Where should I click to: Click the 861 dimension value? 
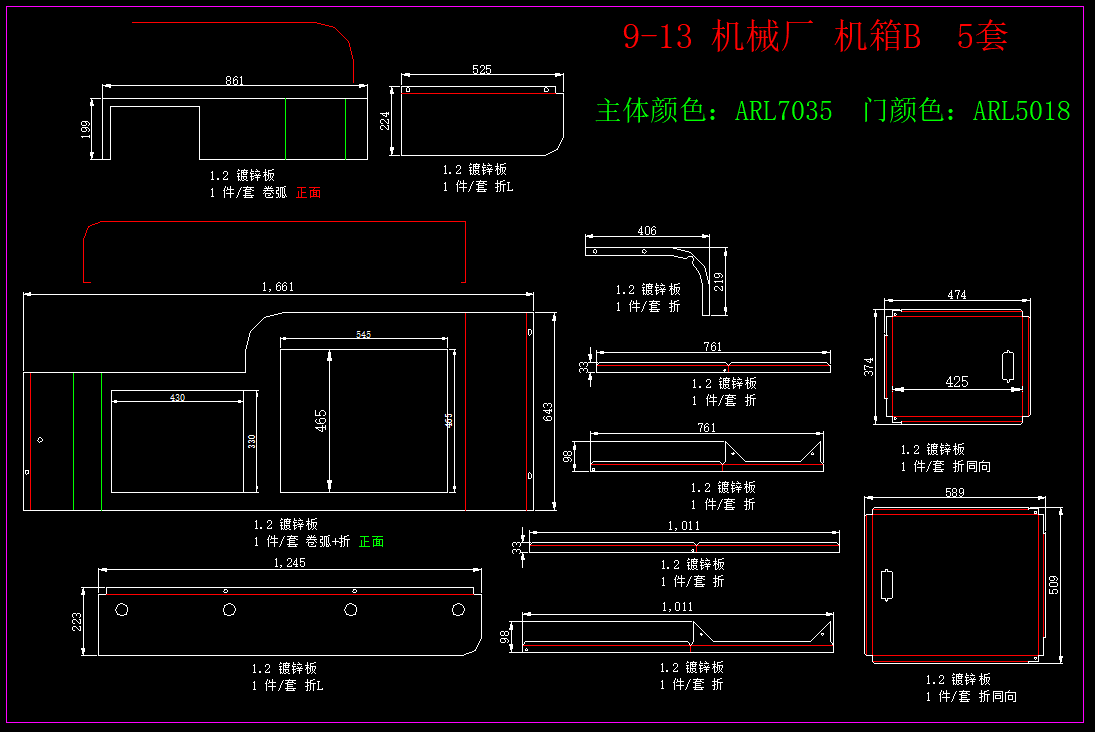234,81
